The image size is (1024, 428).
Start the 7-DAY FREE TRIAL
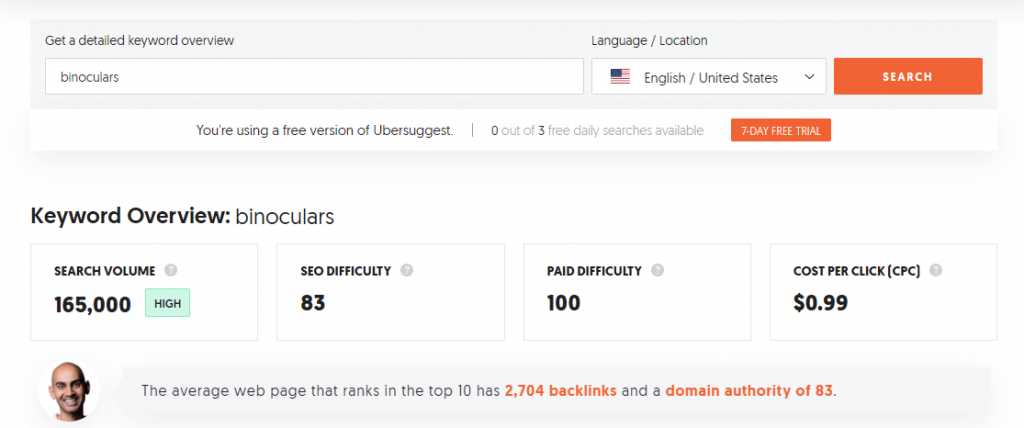780,131
